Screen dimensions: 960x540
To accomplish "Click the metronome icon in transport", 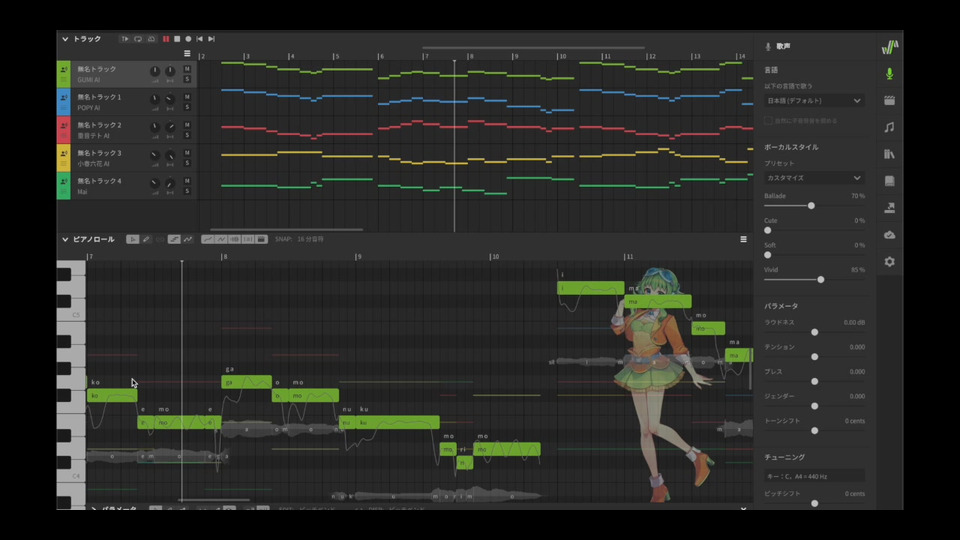I will [x=151, y=39].
